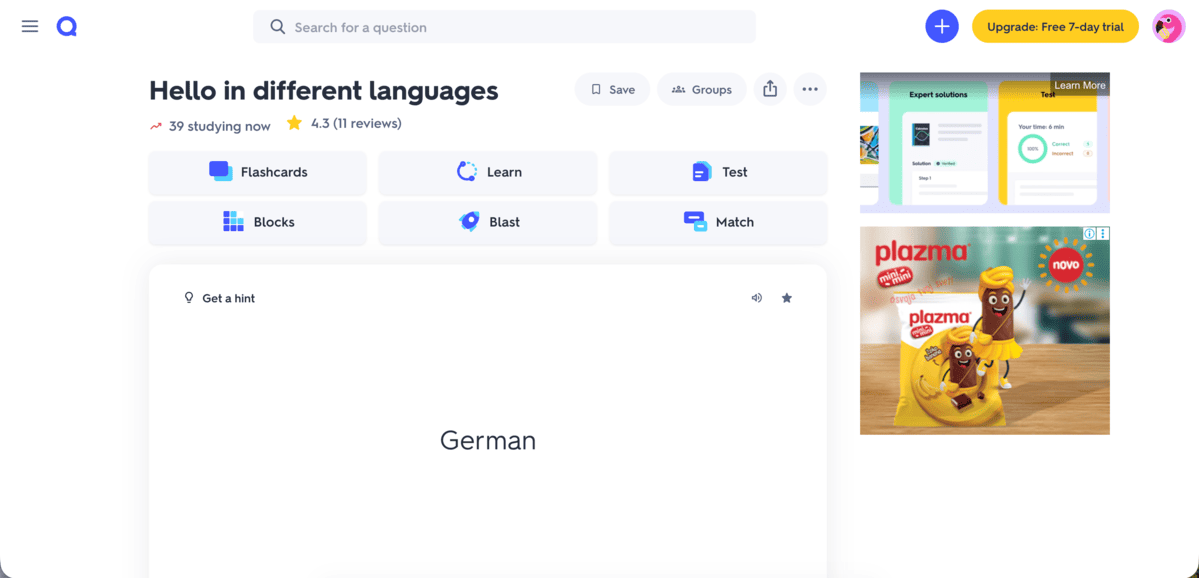The image size is (1199, 578).
Task: Open the create menu with the plus button
Action: click(941, 26)
